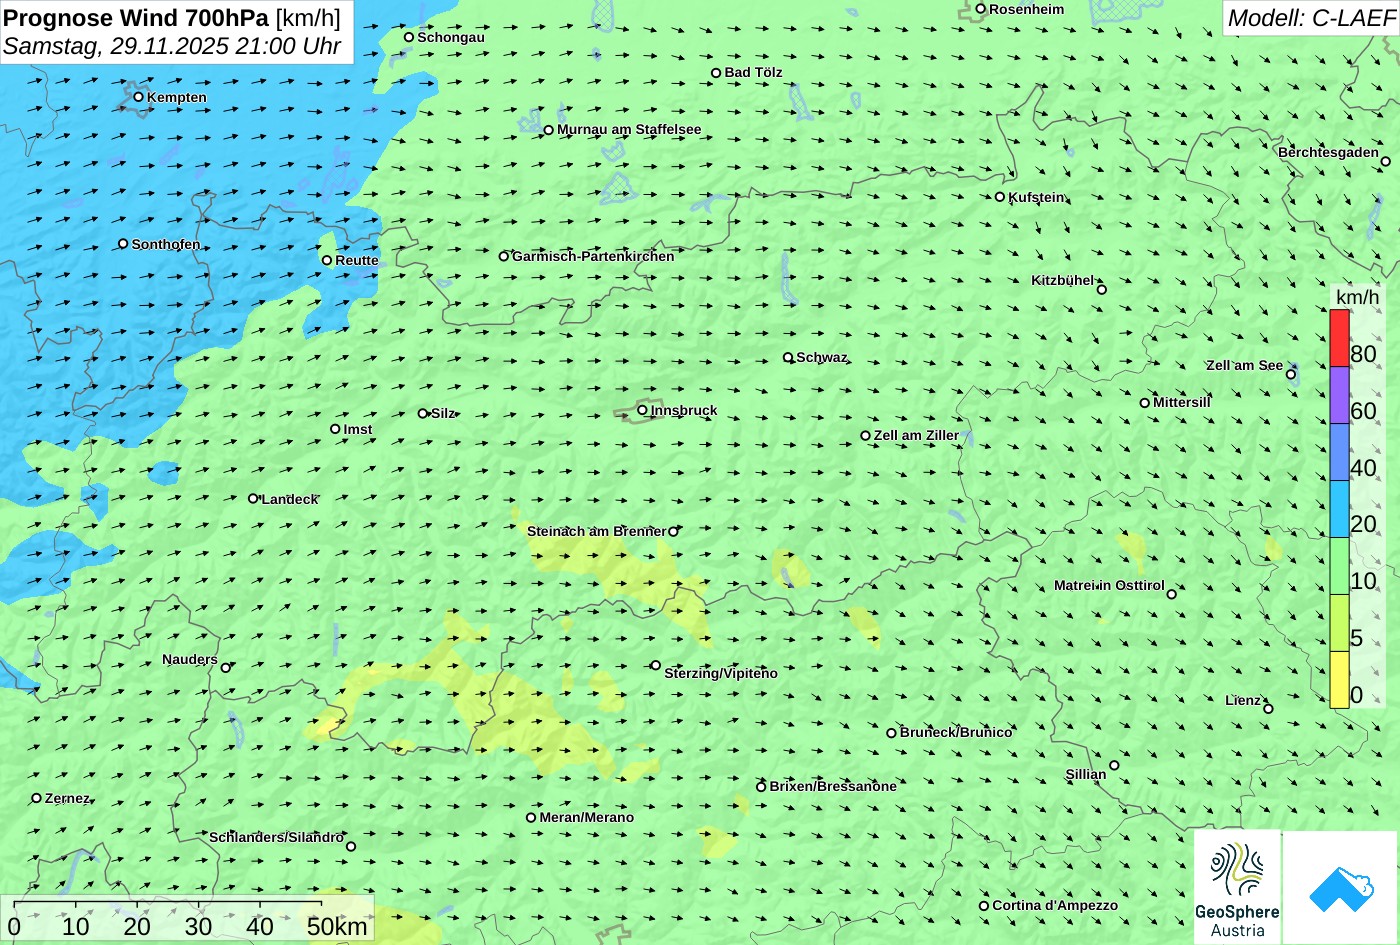
Task: Click the Berchtesgaden location marker
Action: (1385, 161)
